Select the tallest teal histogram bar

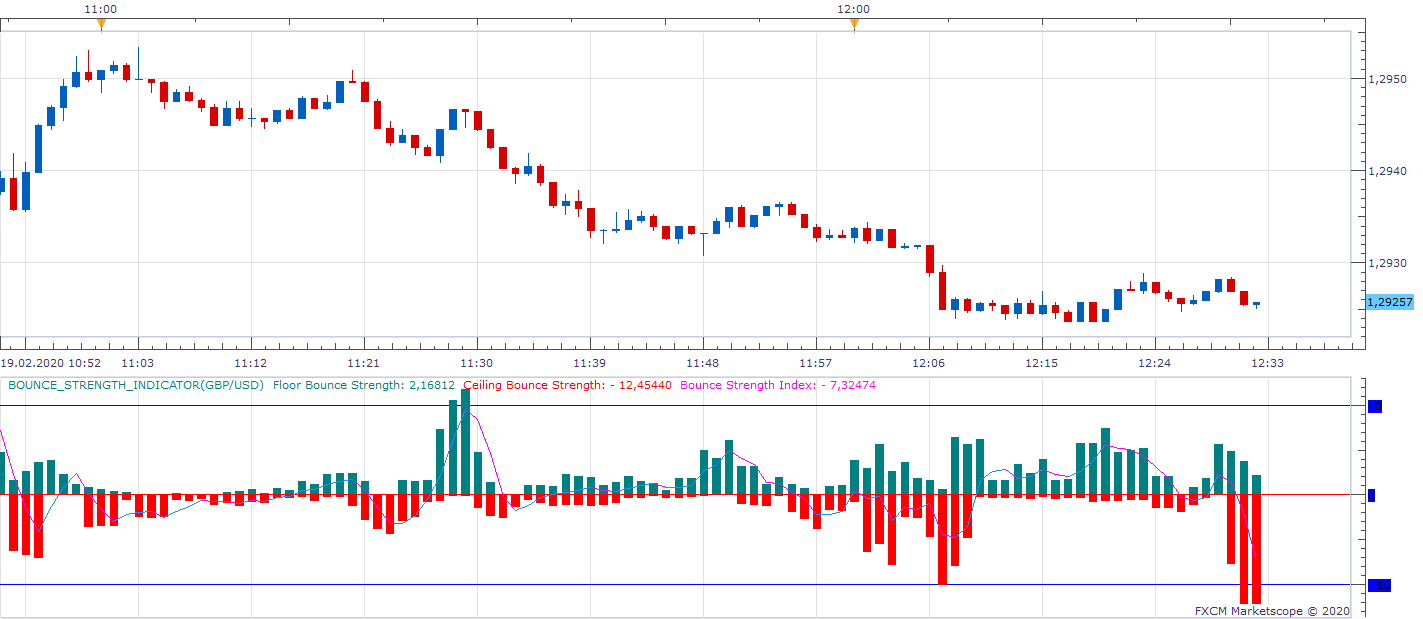pyautogui.click(x=466, y=442)
